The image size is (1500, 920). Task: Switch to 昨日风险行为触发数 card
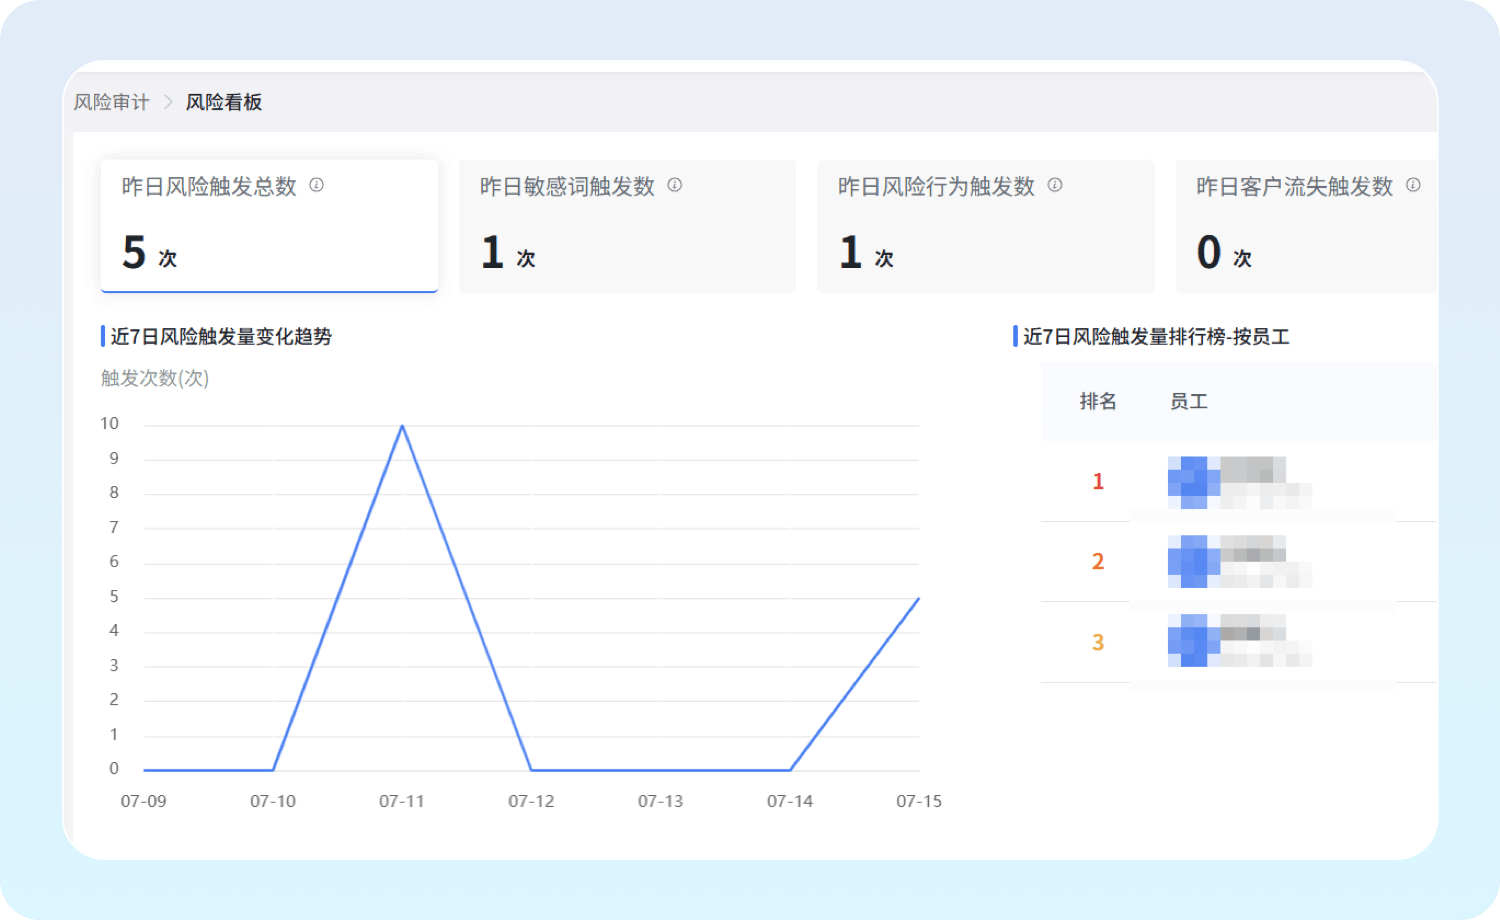click(985, 226)
